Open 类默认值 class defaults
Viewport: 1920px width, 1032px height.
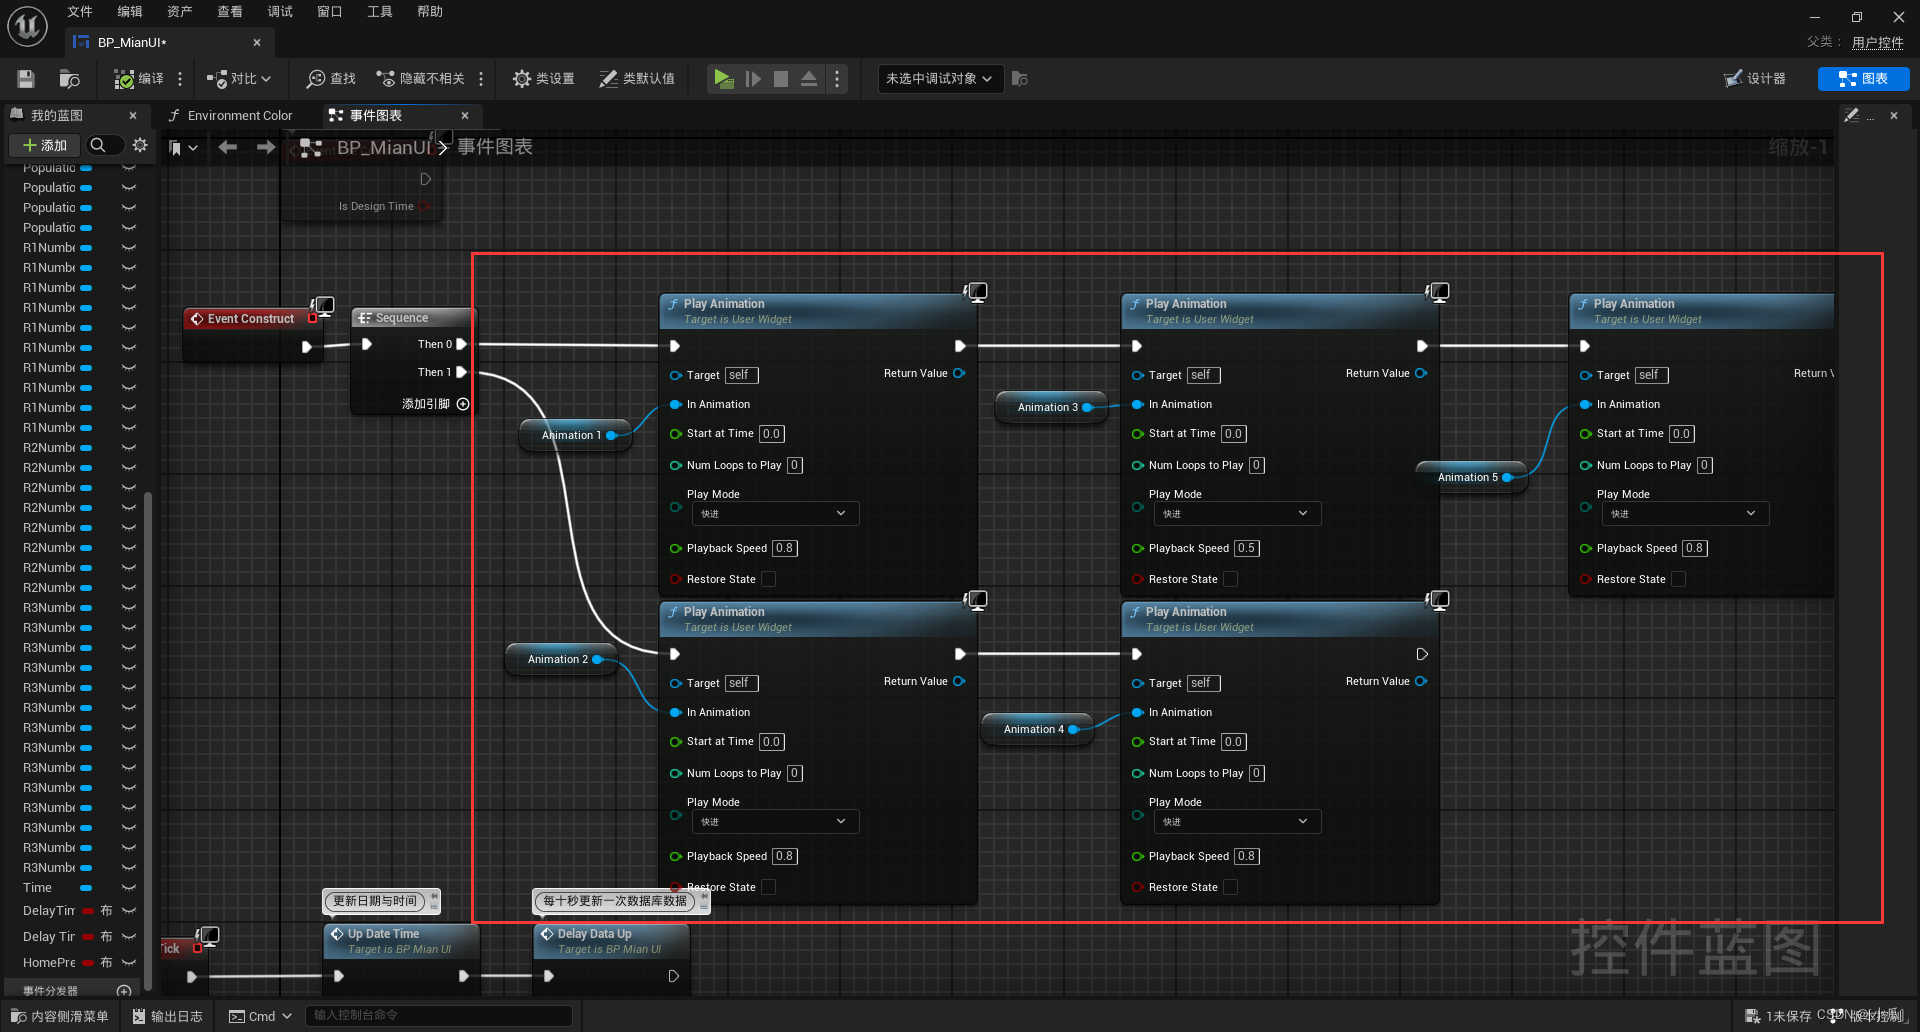point(637,79)
